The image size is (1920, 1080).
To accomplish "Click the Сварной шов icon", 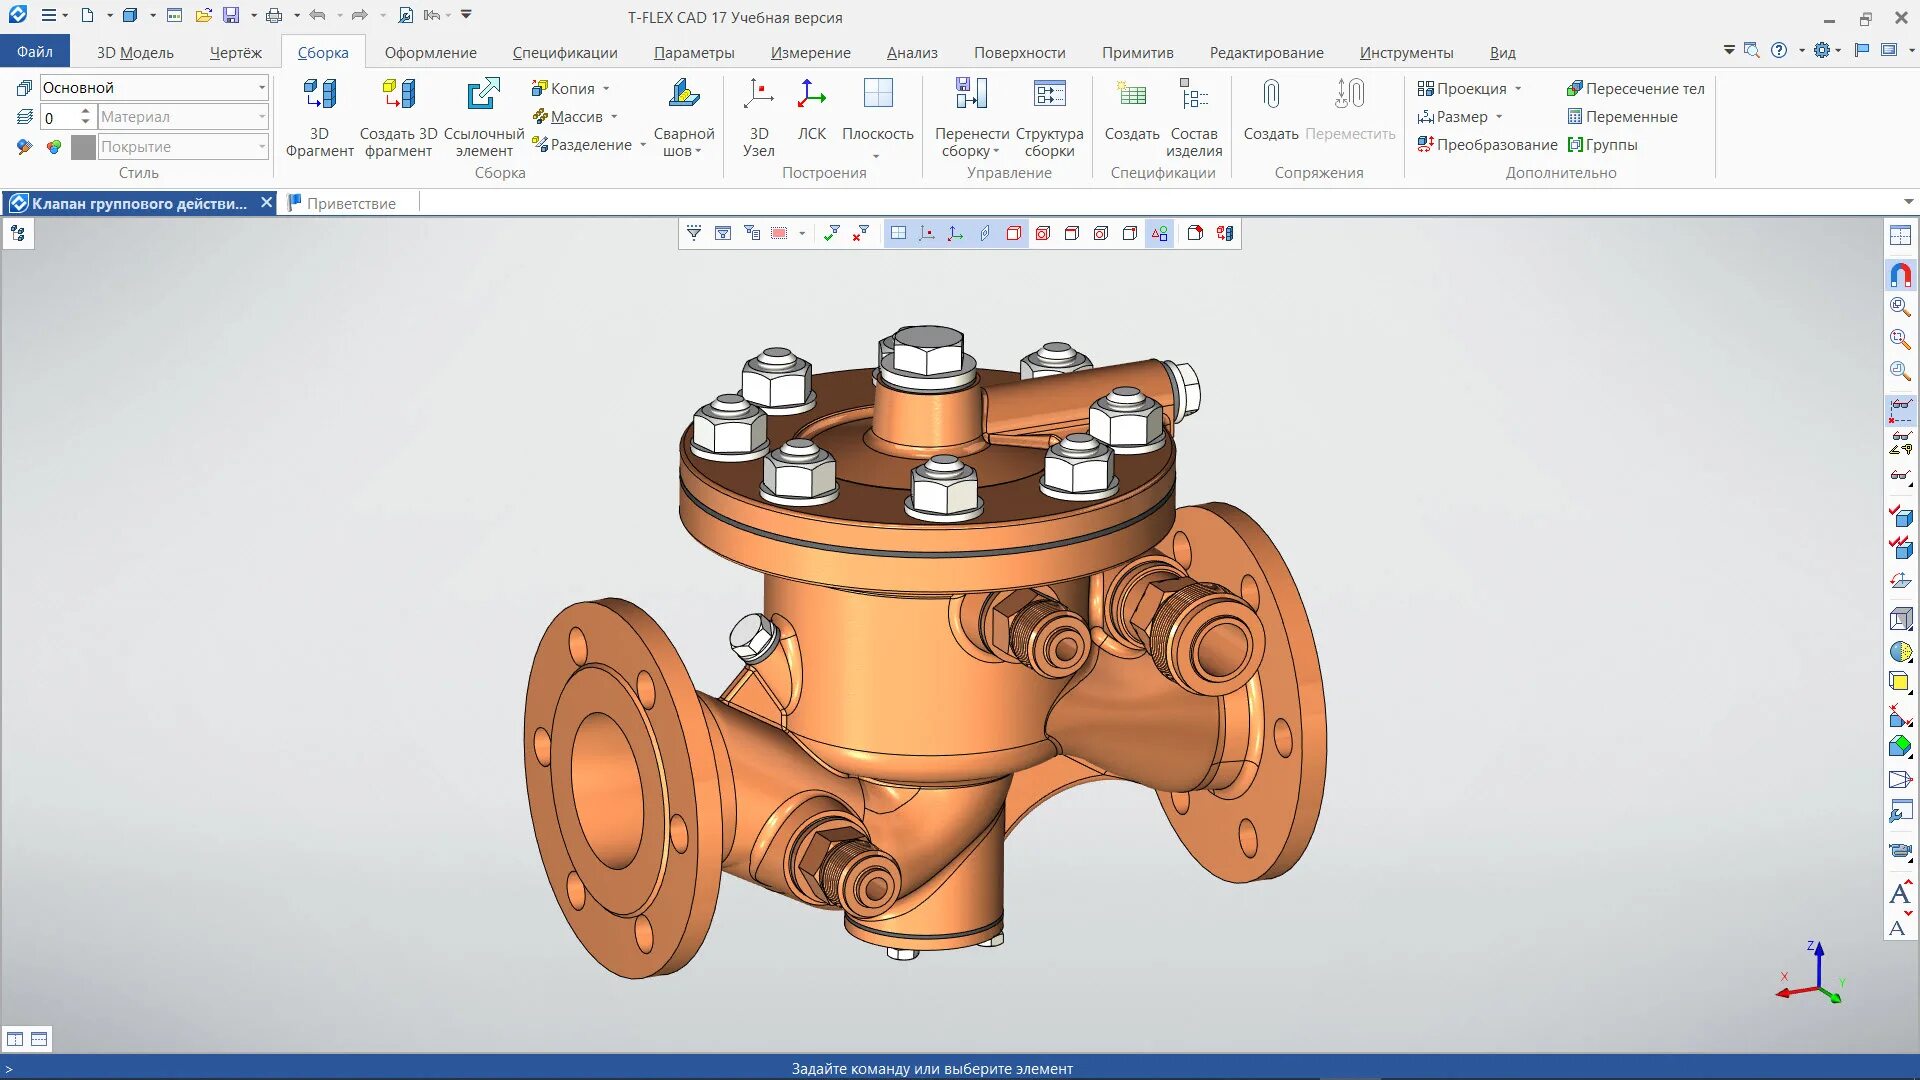I will [683, 95].
